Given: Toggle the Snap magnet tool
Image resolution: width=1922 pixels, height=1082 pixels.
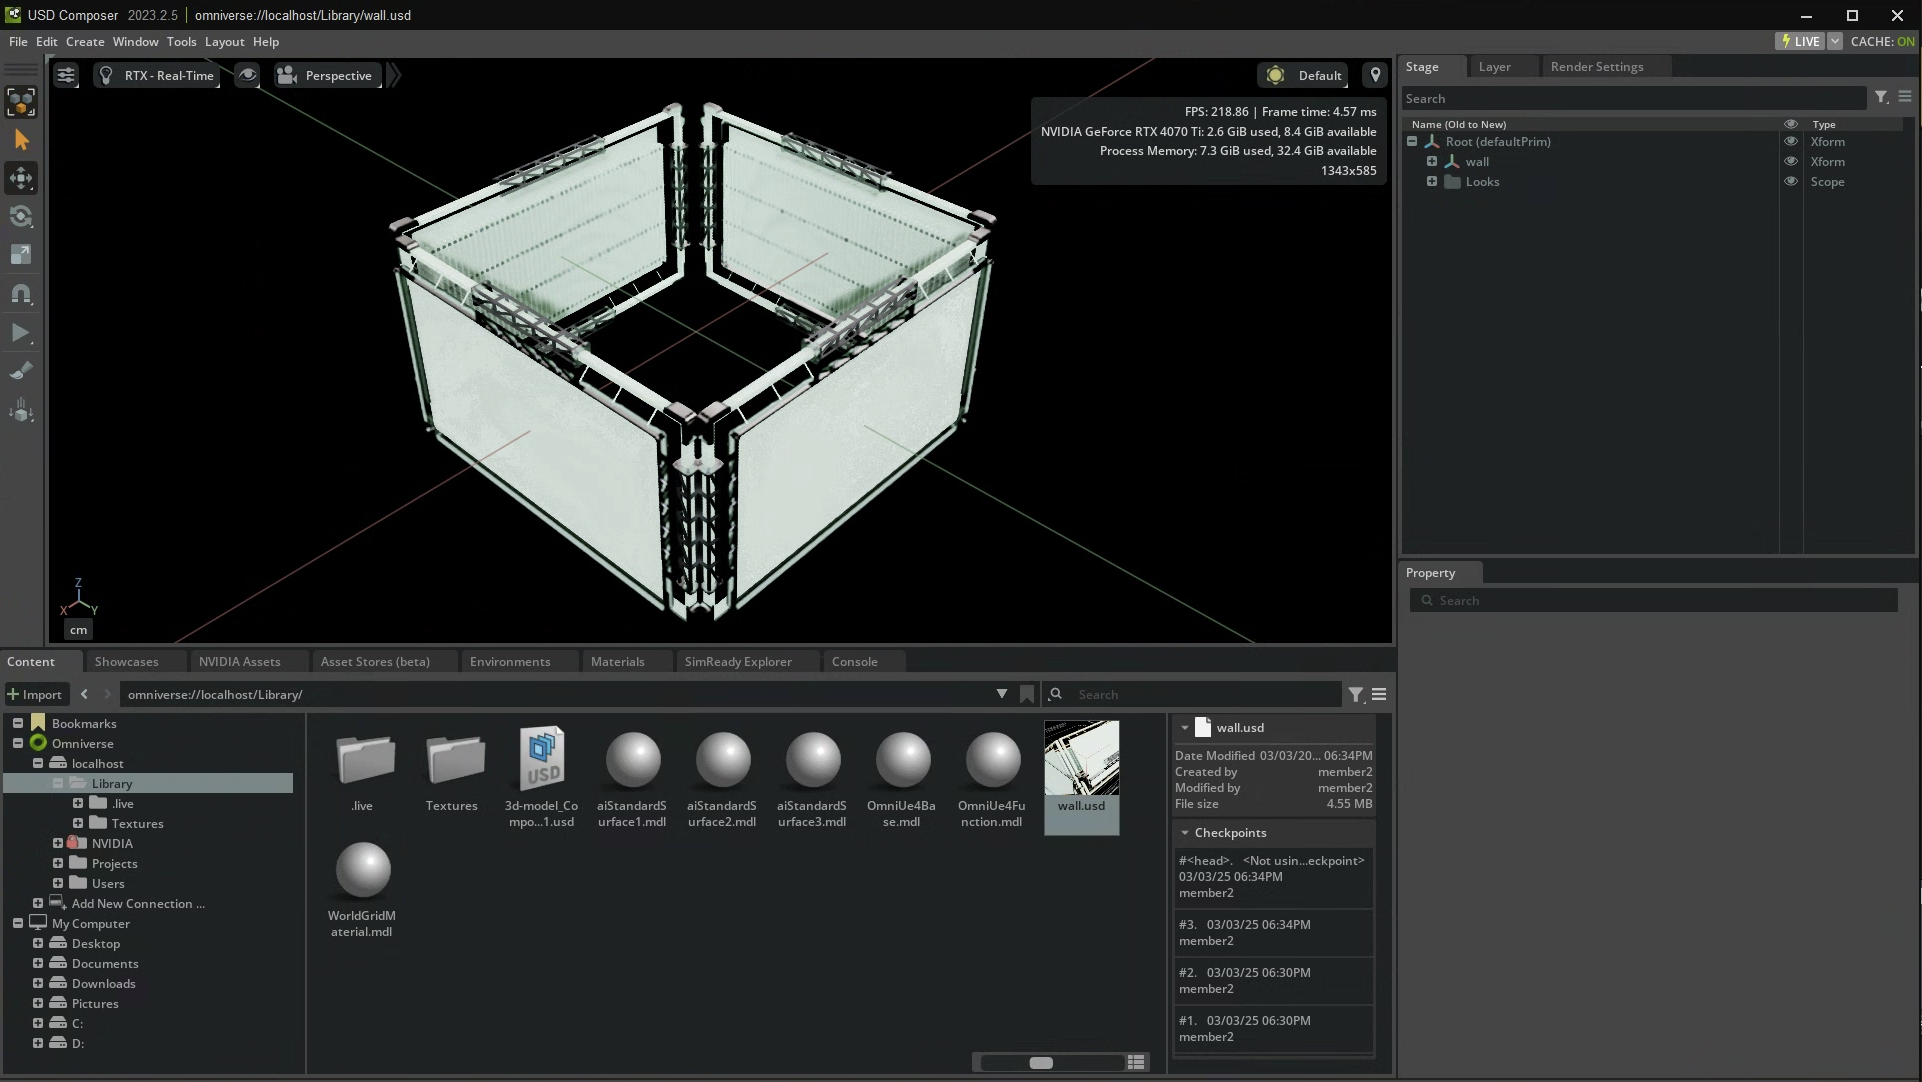Looking at the screenshot, I should click(21, 294).
